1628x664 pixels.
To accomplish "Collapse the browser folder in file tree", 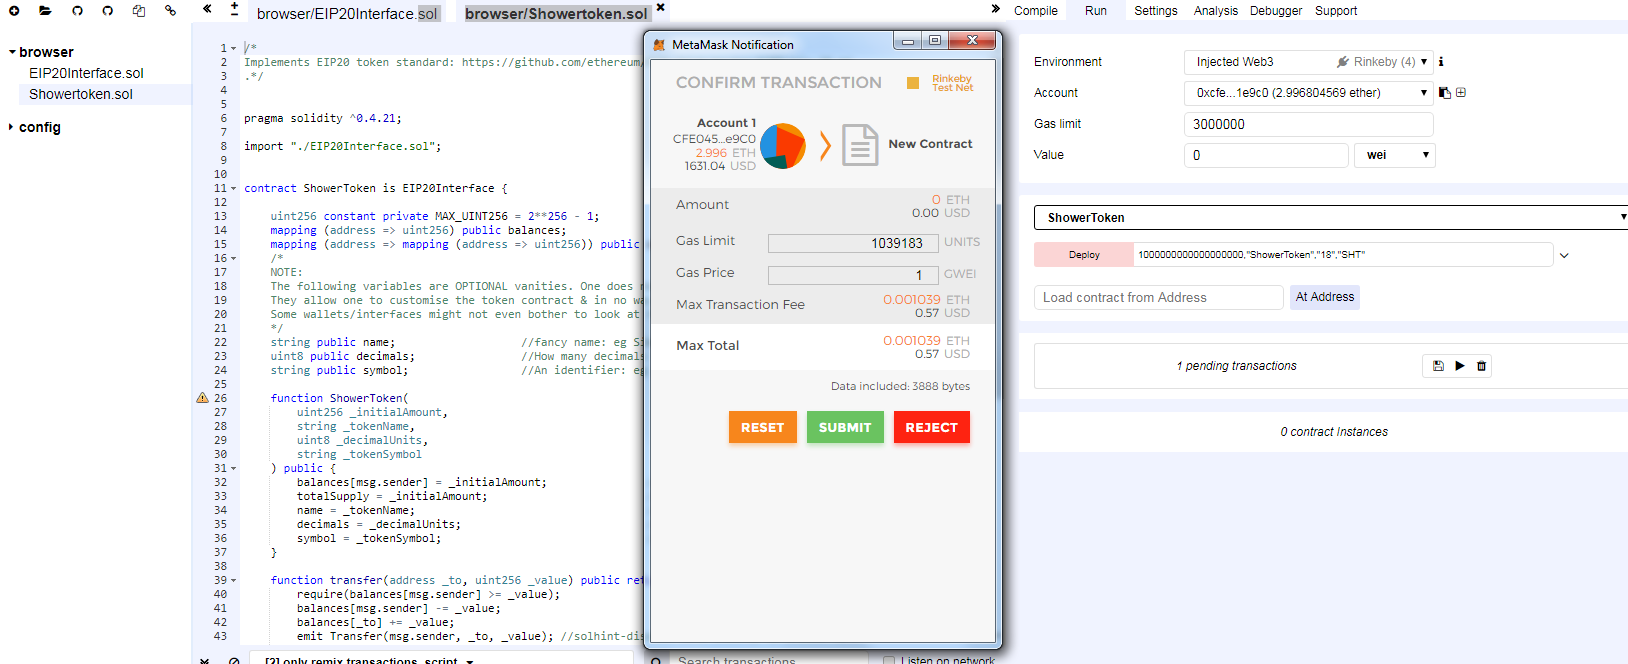I will [12, 52].
